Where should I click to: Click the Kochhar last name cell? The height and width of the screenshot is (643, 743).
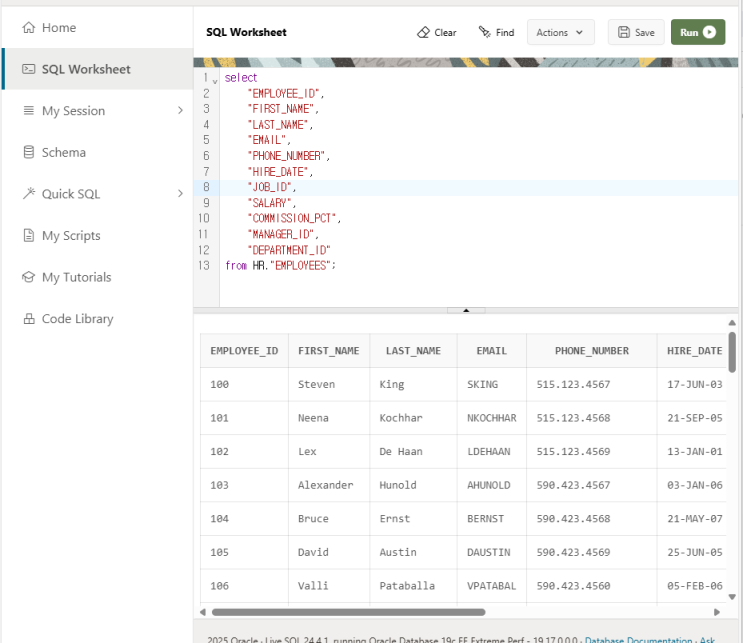click(413, 418)
